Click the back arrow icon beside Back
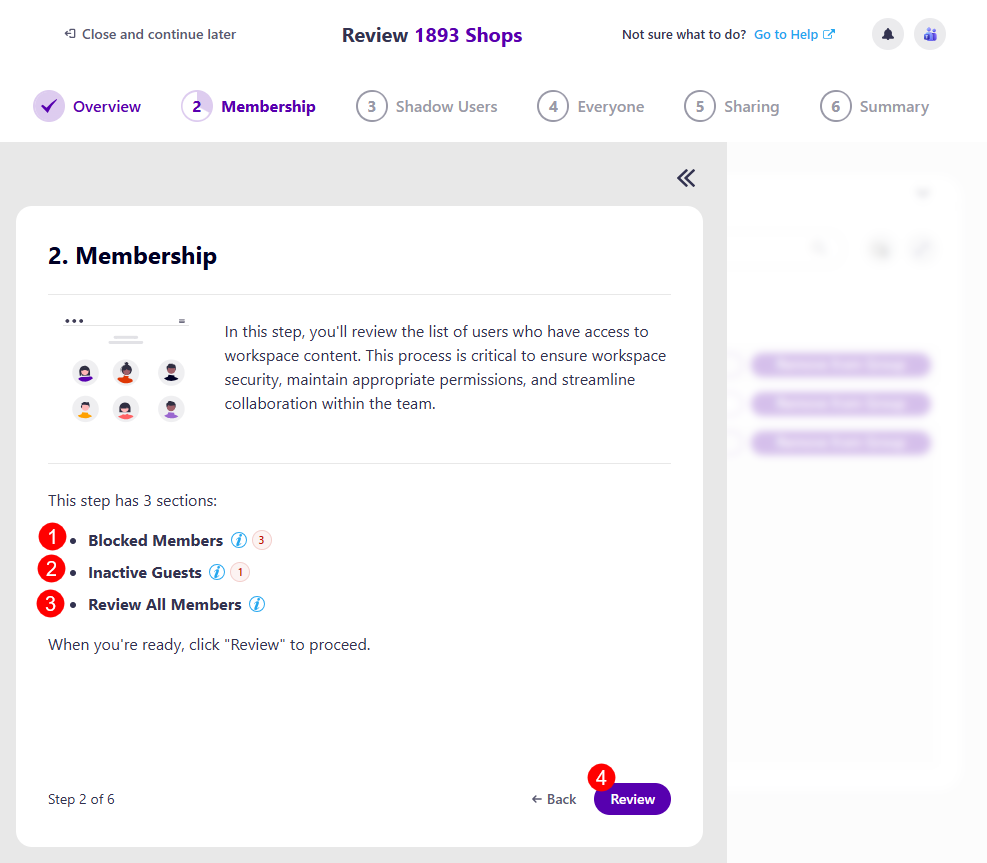 (x=536, y=799)
